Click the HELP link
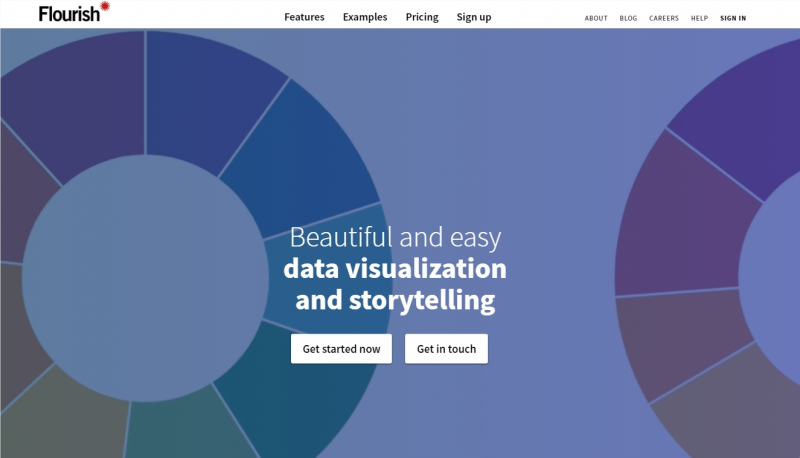This screenshot has height=458, width=800. tap(699, 18)
